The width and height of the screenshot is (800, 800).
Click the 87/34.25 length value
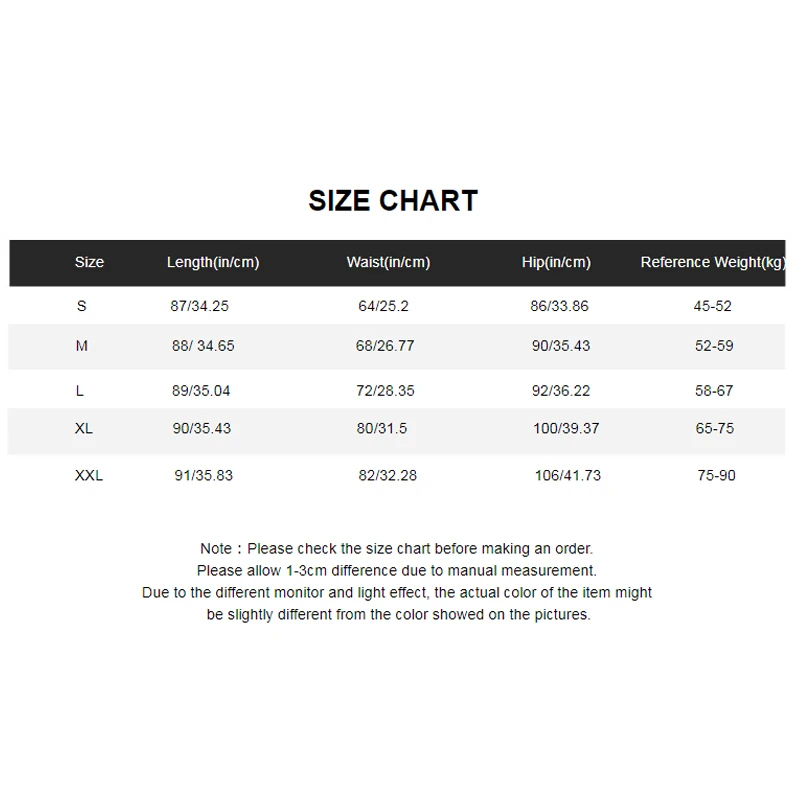[x=199, y=306]
